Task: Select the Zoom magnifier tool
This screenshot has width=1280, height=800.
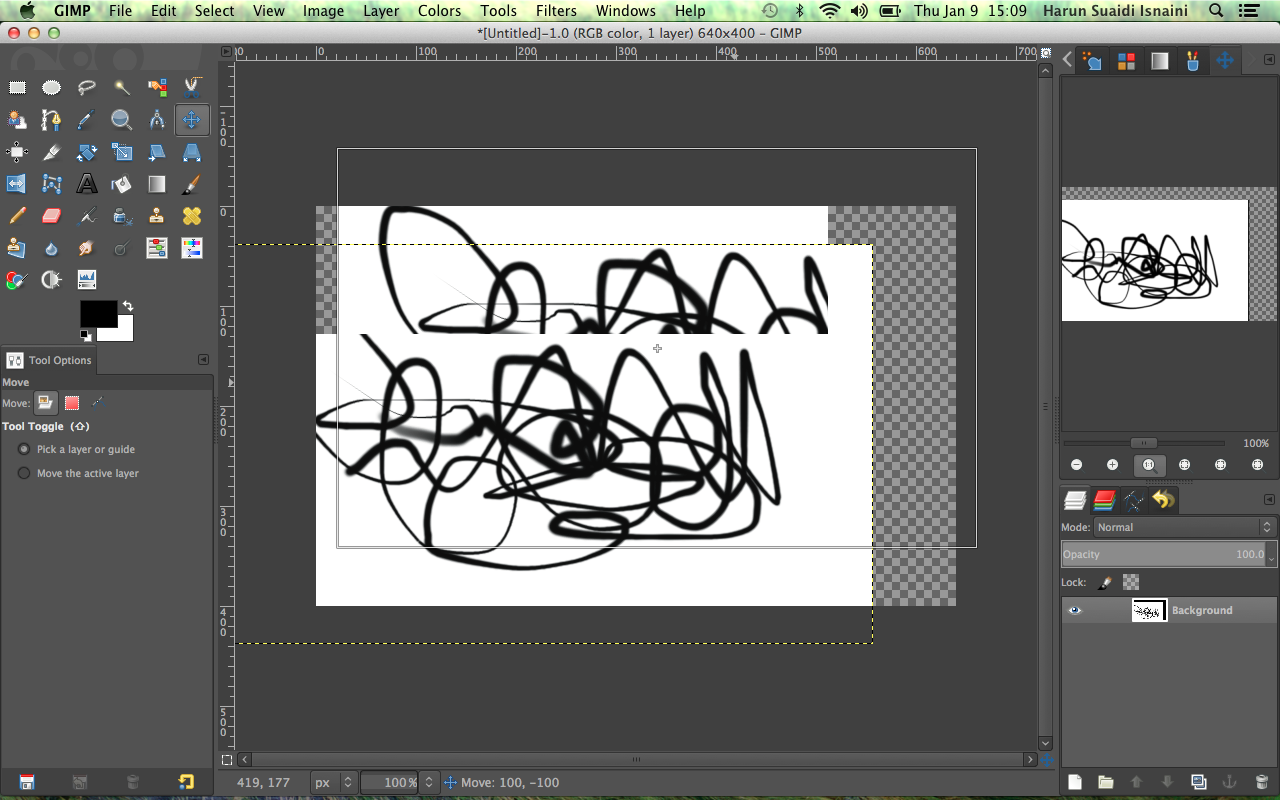Action: point(122,120)
